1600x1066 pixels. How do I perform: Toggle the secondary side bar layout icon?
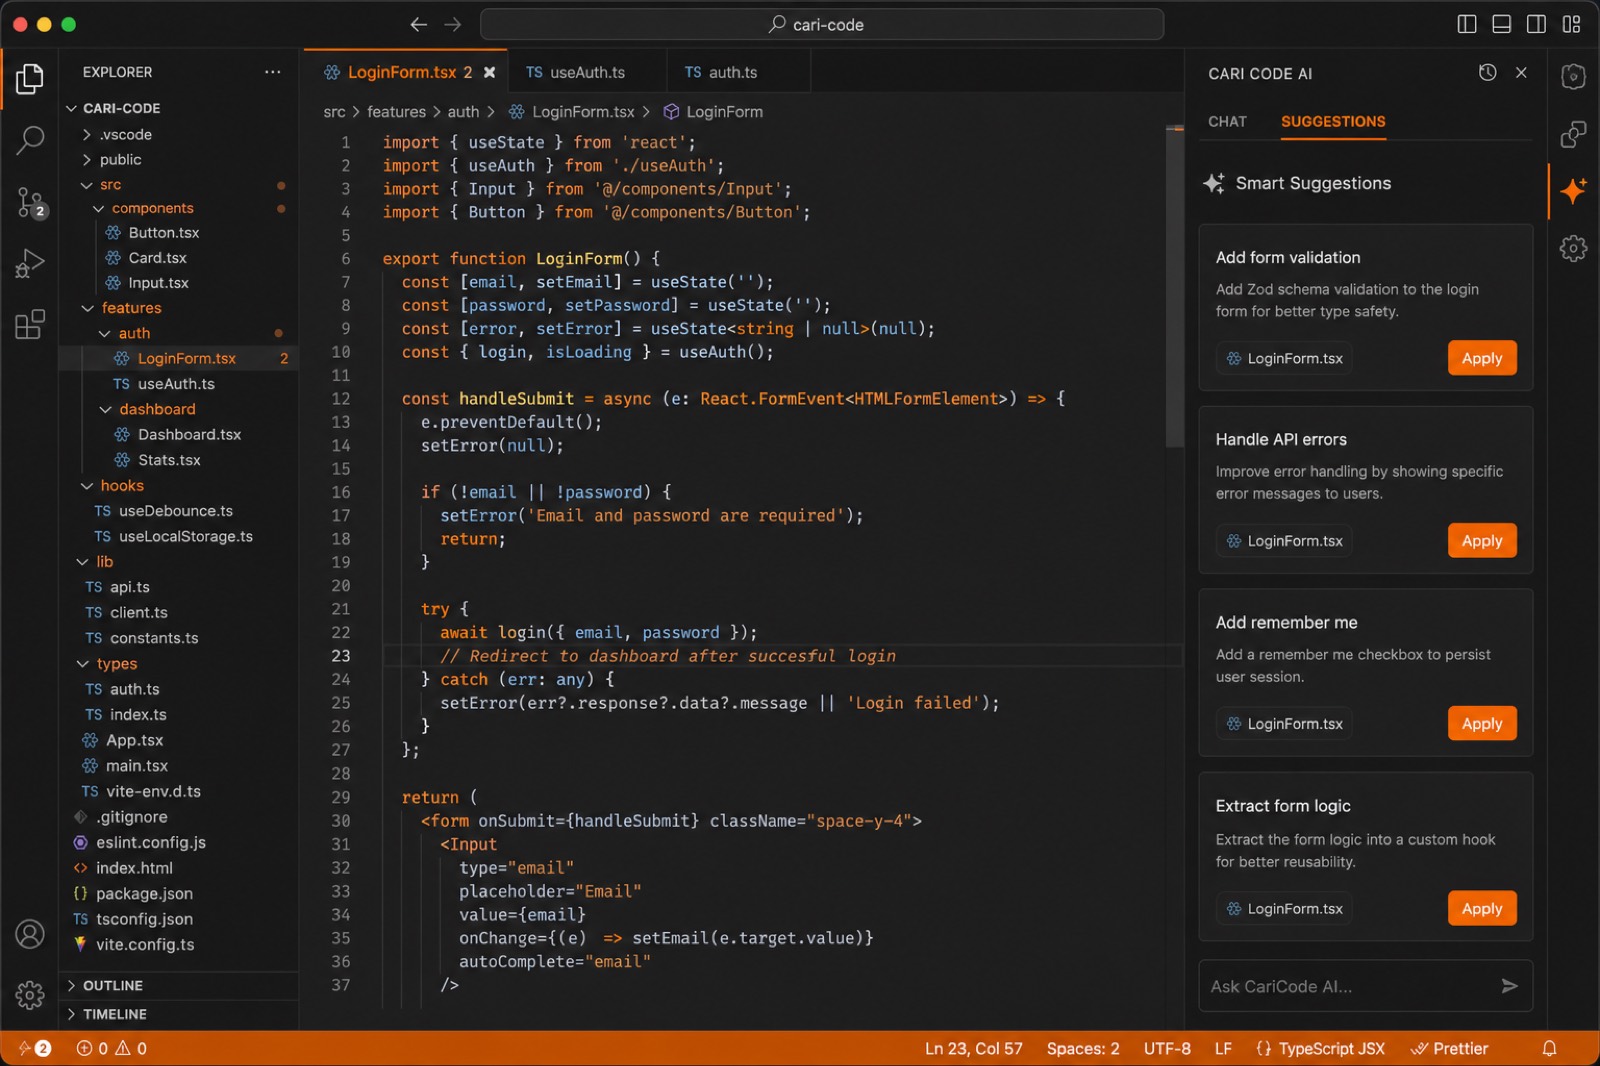coord(1537,24)
